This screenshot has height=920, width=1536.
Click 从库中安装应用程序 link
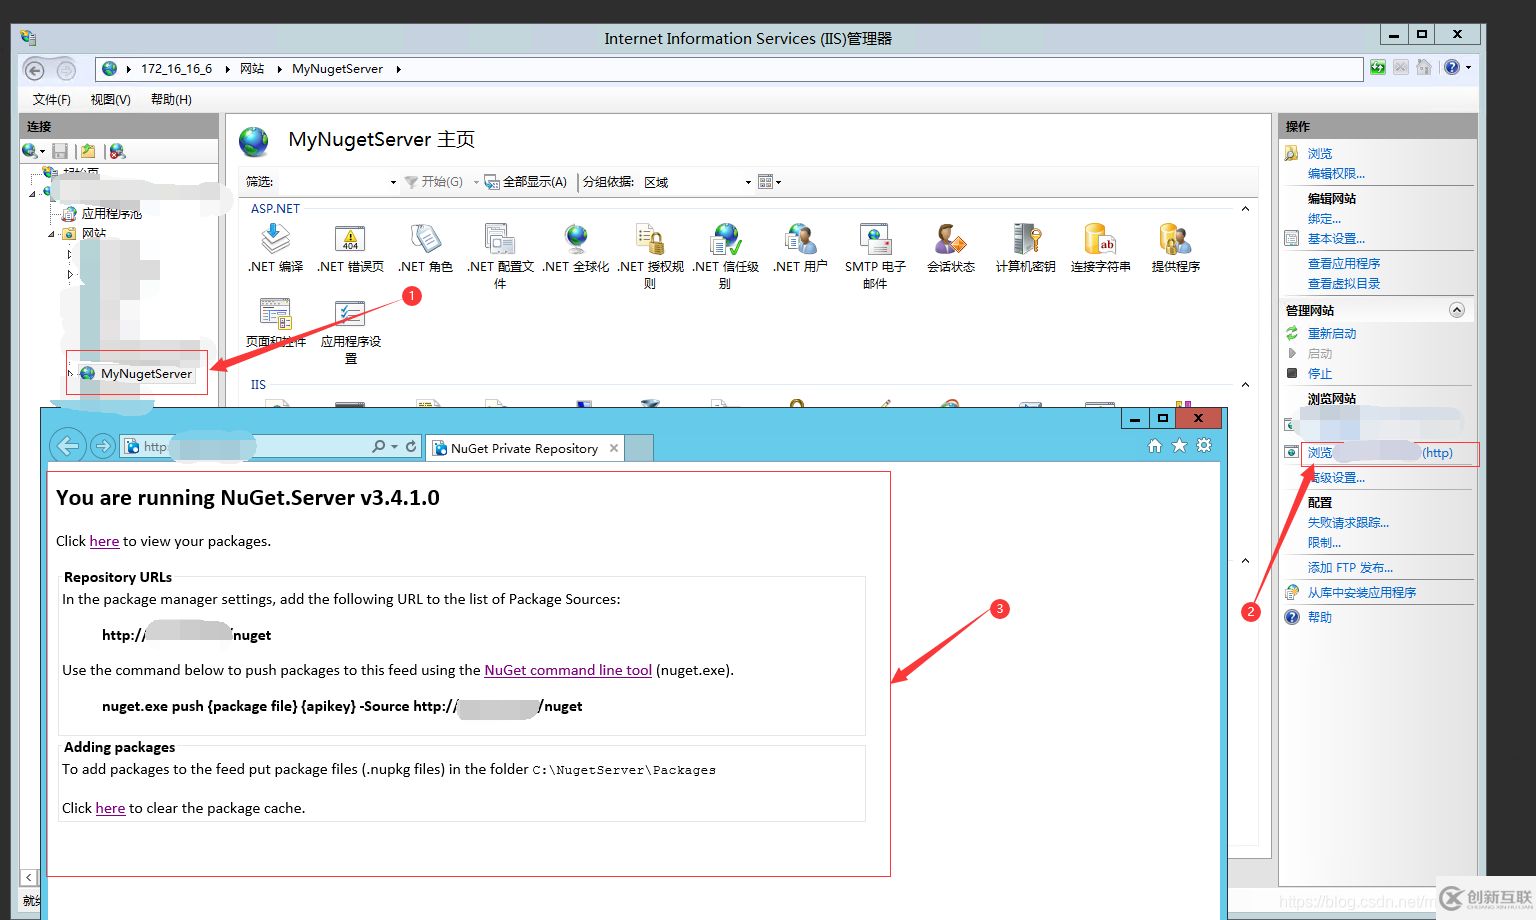pyautogui.click(x=1362, y=593)
